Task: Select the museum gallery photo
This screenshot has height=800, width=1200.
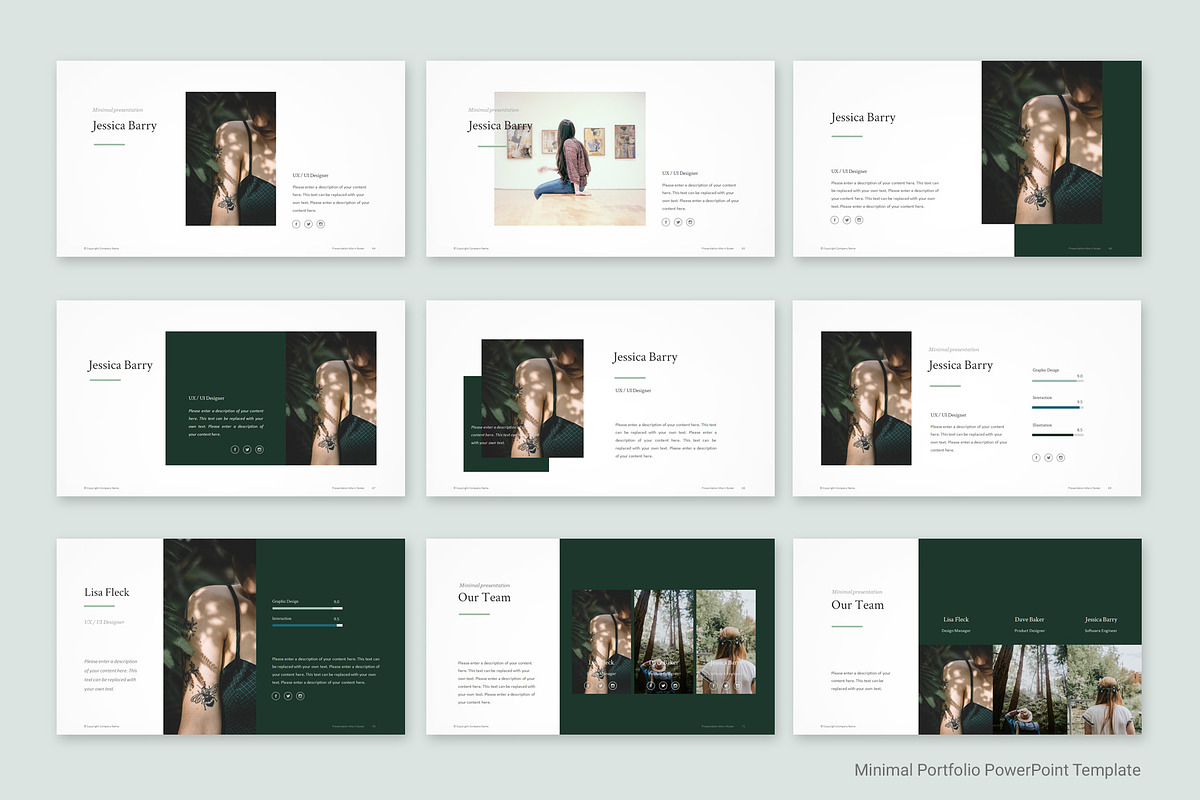Action: [569, 158]
